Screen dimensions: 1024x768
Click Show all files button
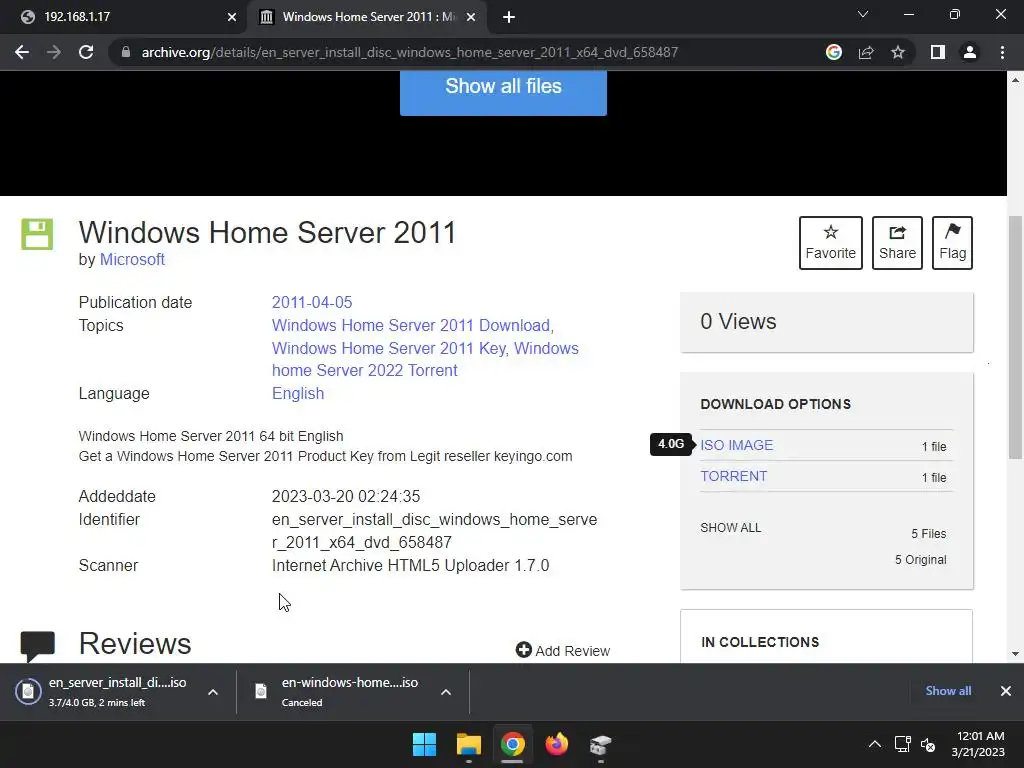coord(503,91)
